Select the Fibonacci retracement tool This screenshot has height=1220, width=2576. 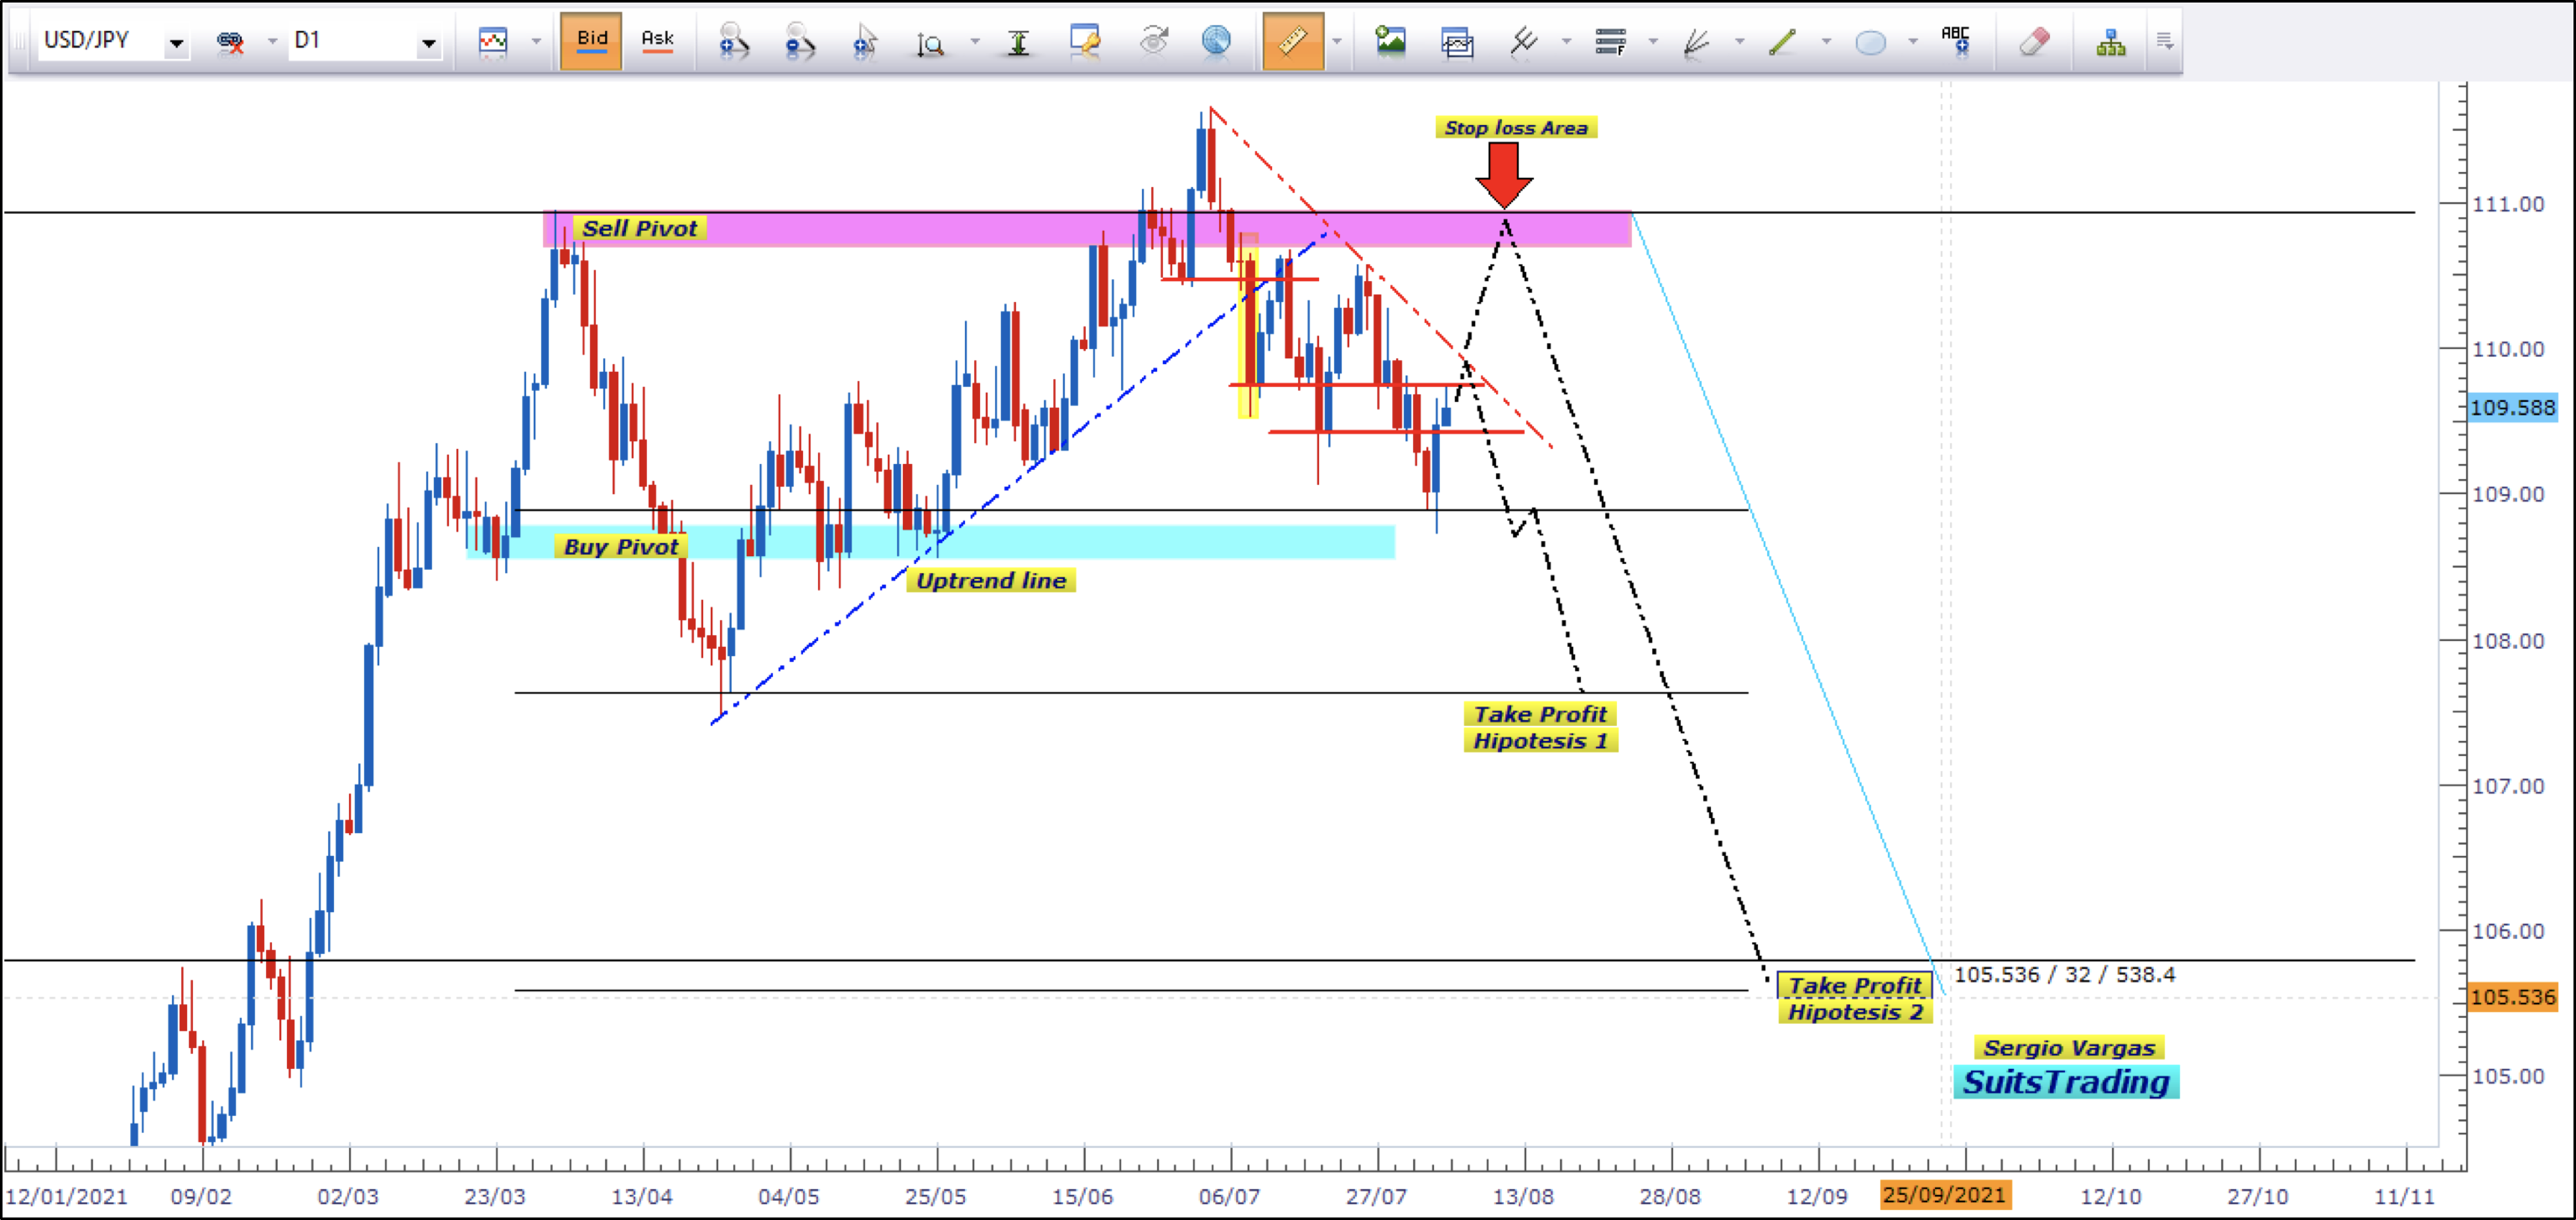click(x=1609, y=42)
